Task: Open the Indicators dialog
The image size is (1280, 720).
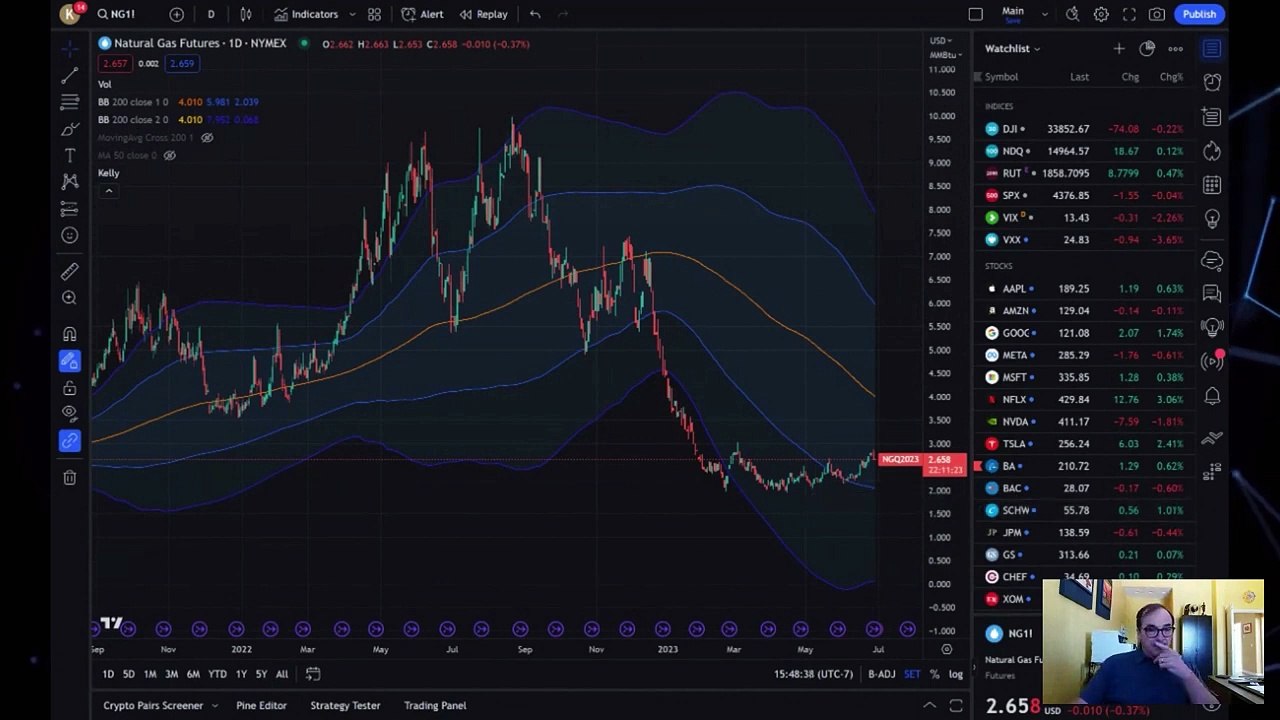Action: pos(306,14)
